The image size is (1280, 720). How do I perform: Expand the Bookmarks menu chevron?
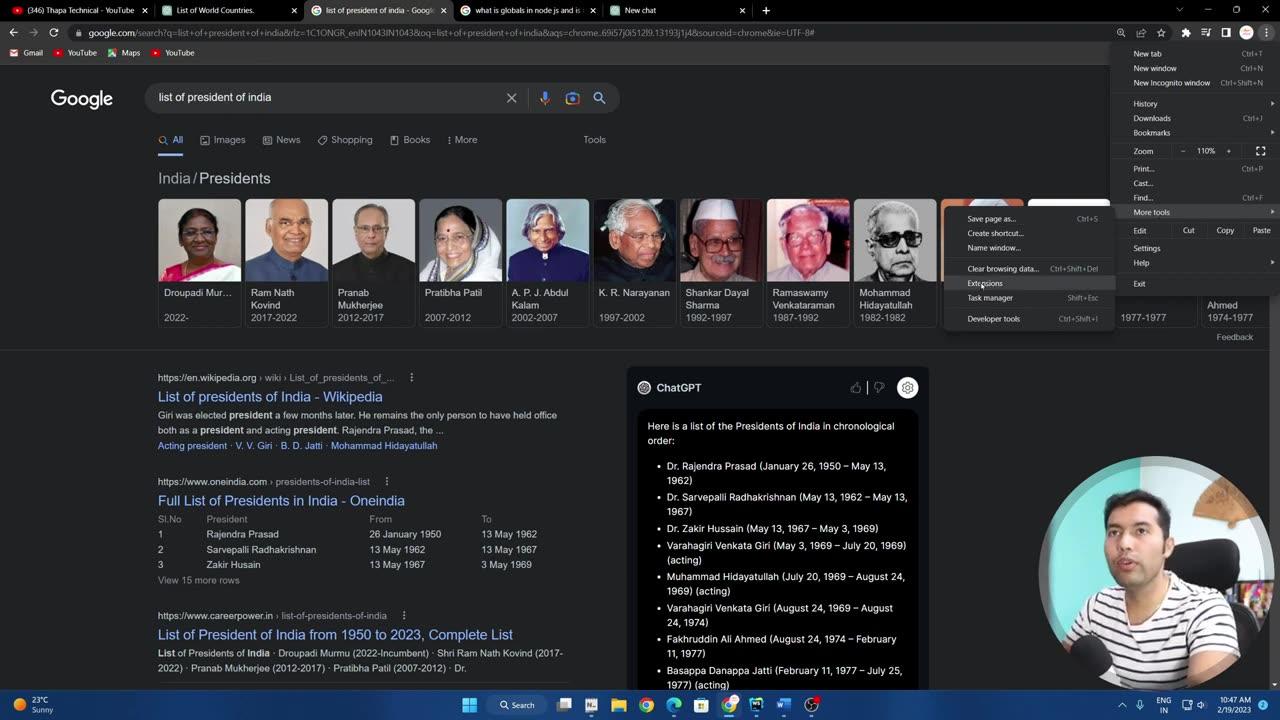1272,132
